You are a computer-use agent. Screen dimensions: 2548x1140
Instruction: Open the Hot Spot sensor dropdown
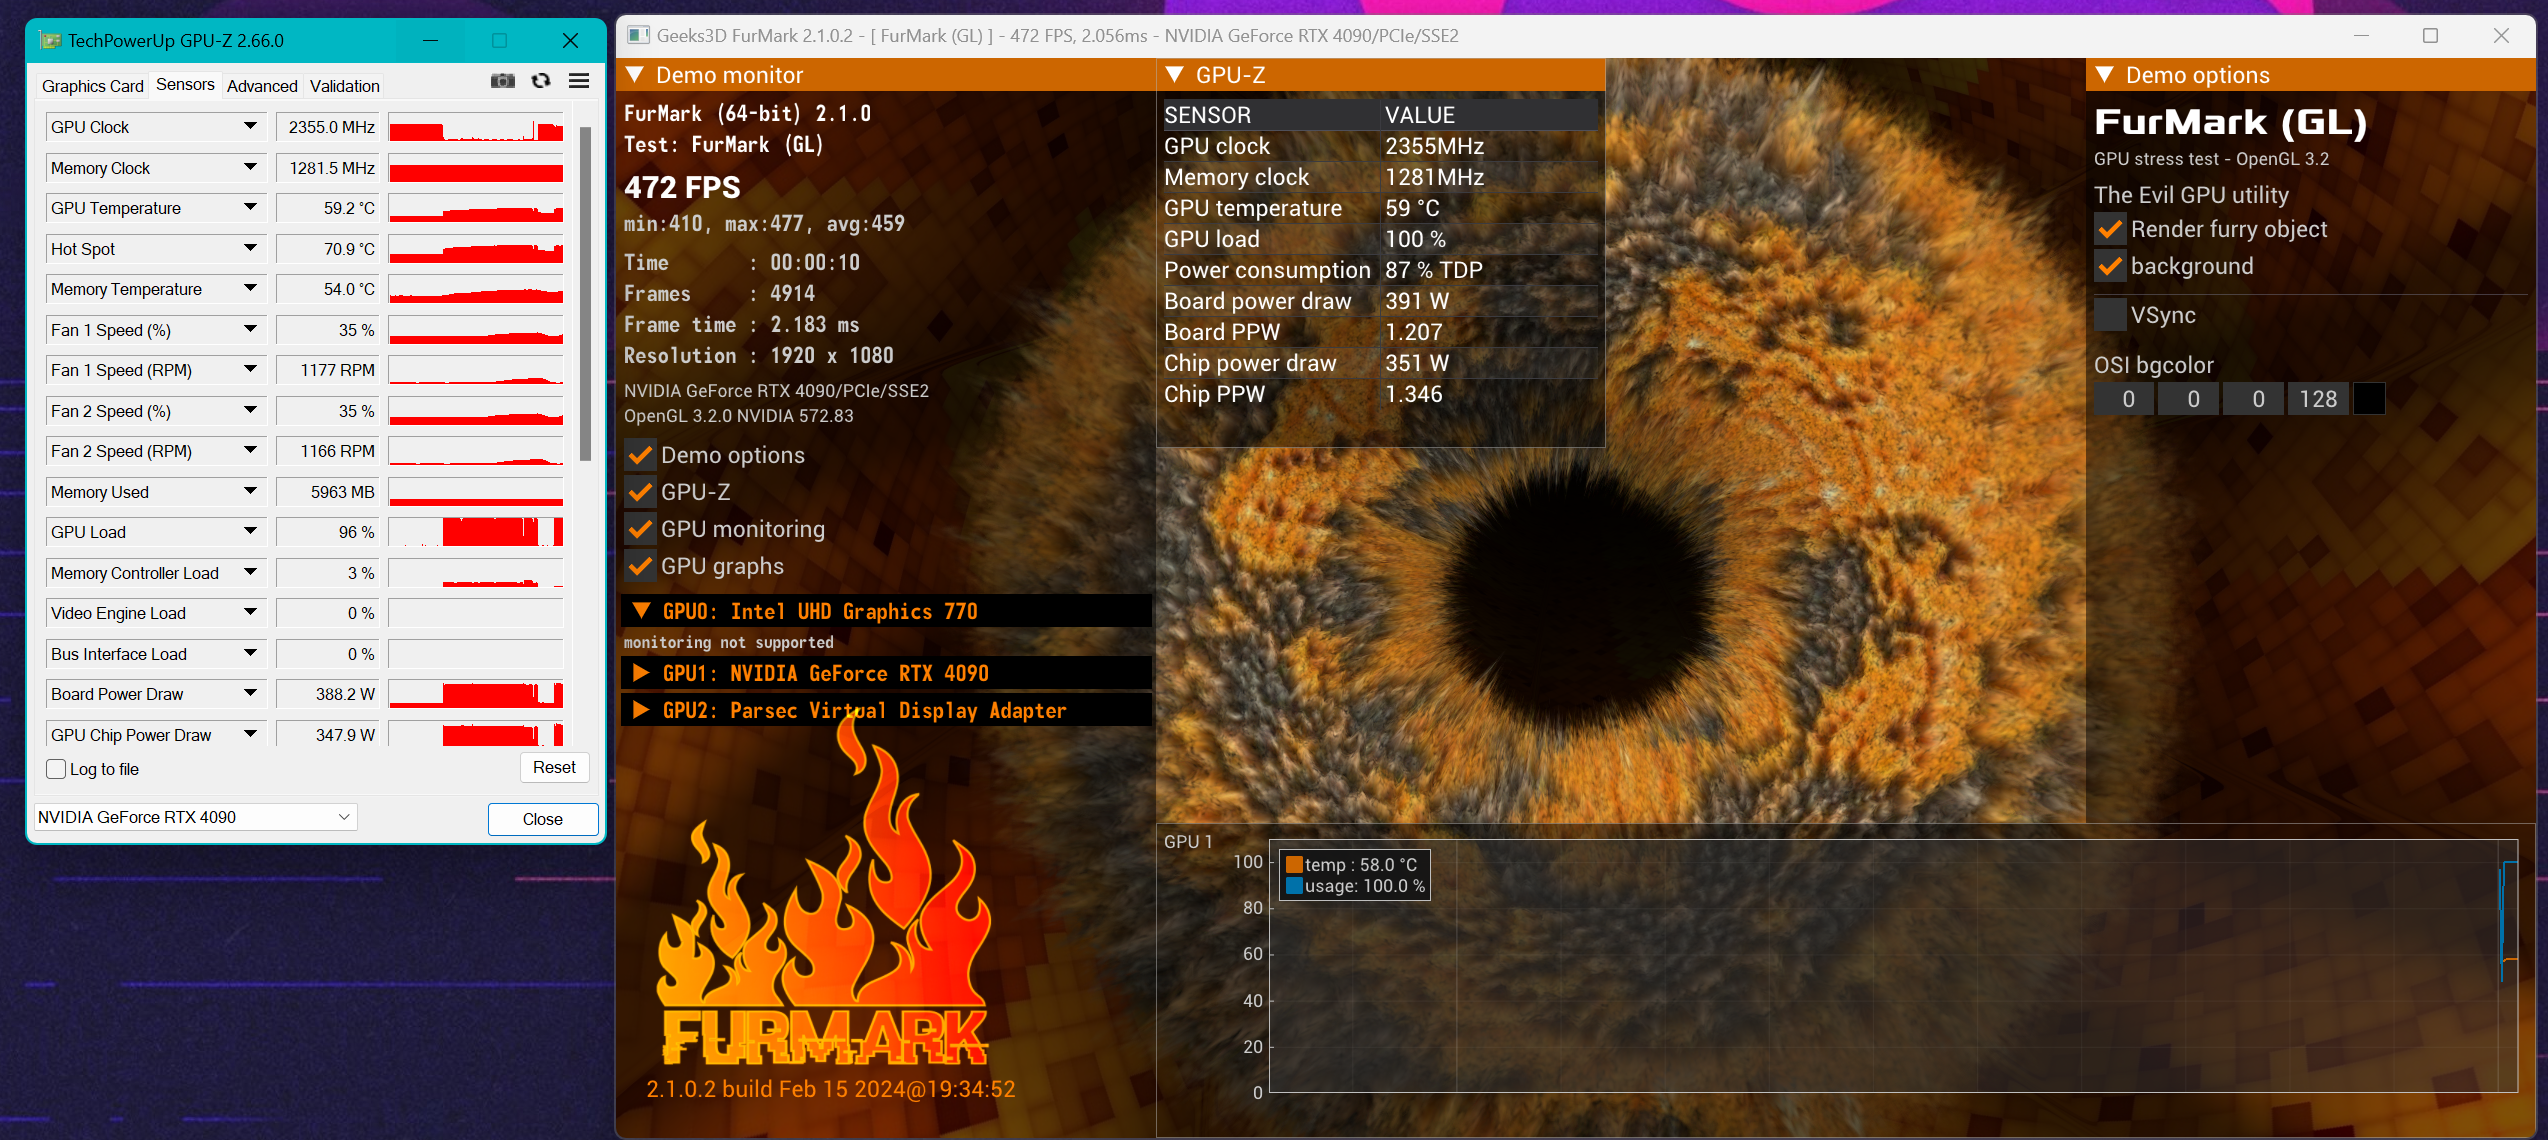pyautogui.click(x=251, y=248)
